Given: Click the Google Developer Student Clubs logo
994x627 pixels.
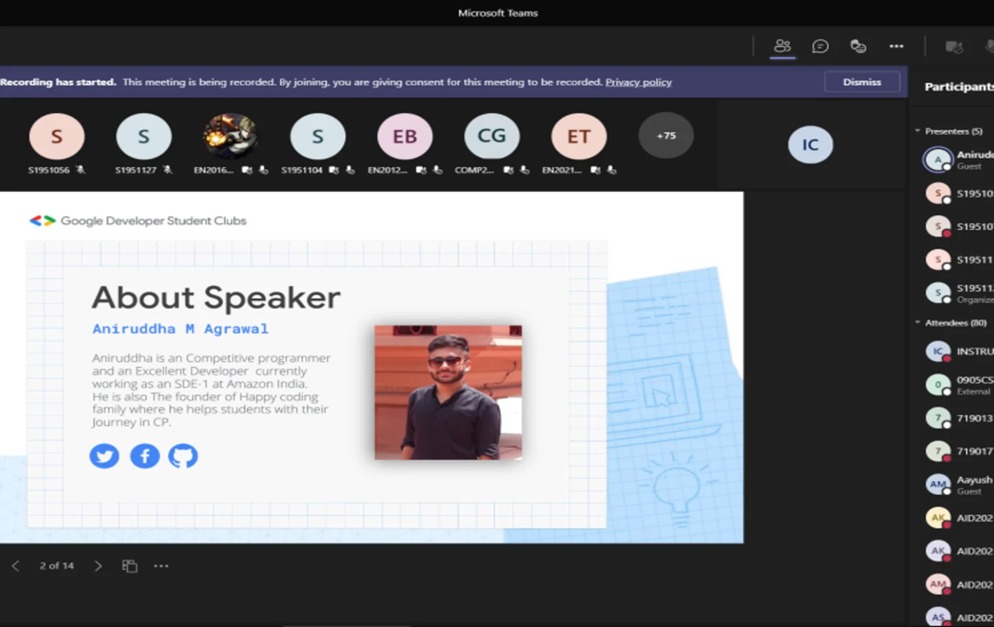Looking at the screenshot, I should [138, 221].
